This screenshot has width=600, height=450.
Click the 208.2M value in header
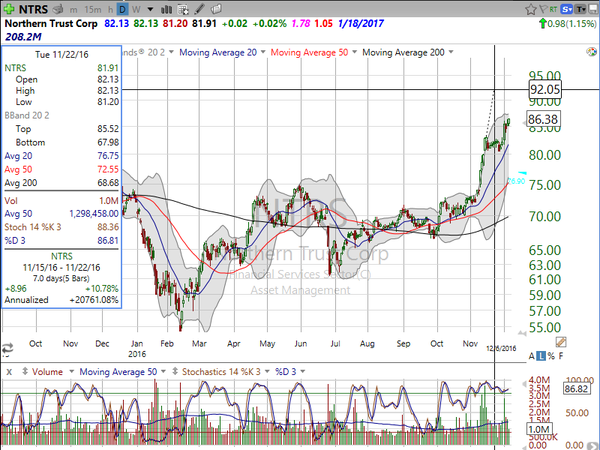pos(23,37)
